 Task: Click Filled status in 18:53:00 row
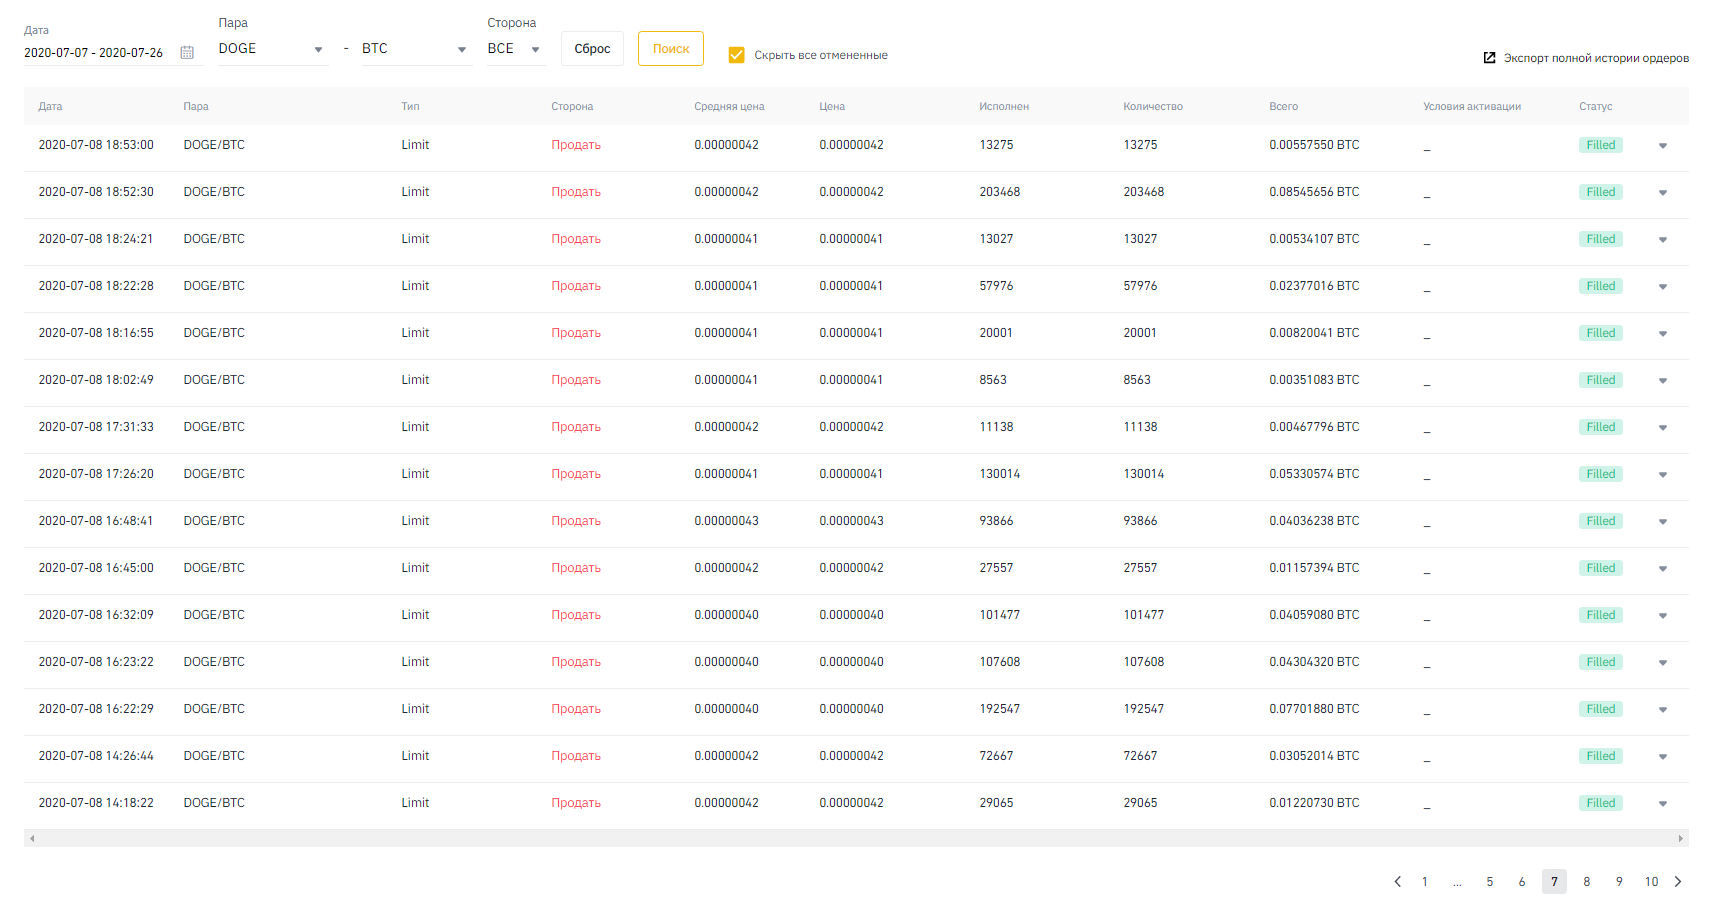tap(1601, 145)
